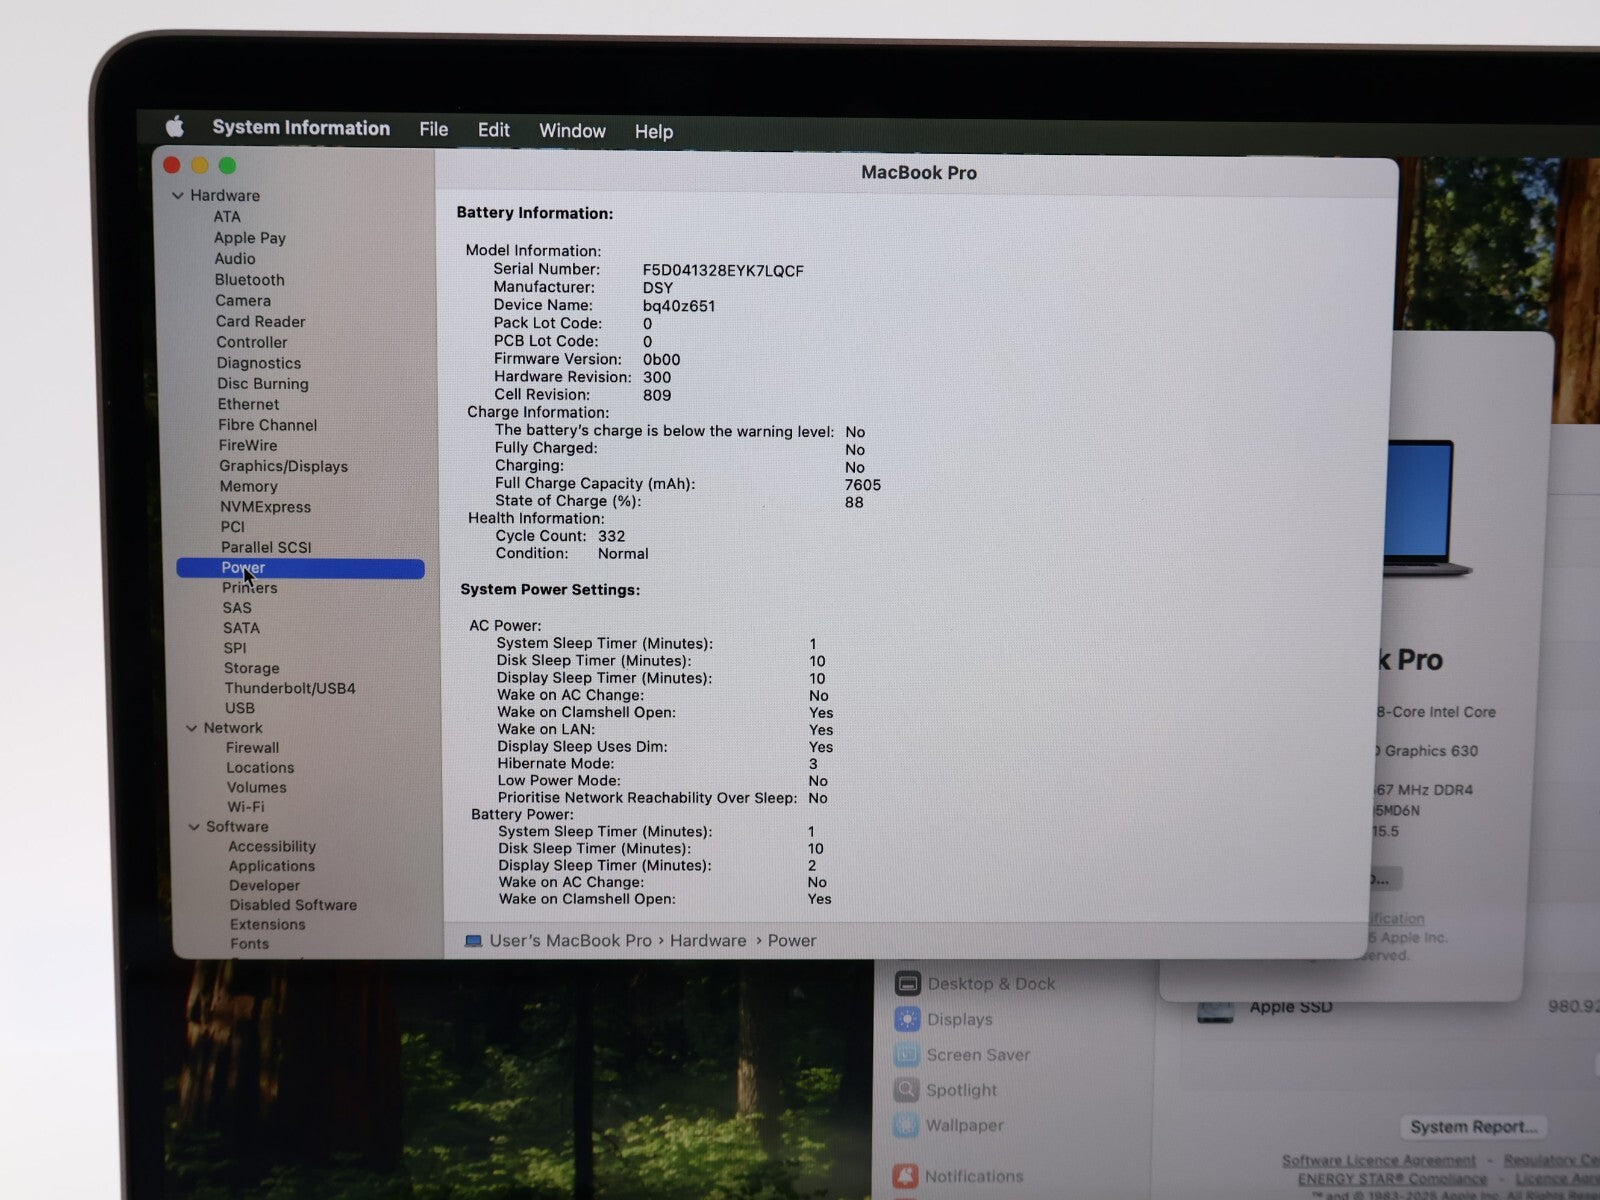Select PCI in the sidebar
This screenshot has width=1600, height=1200.
pos(232,527)
